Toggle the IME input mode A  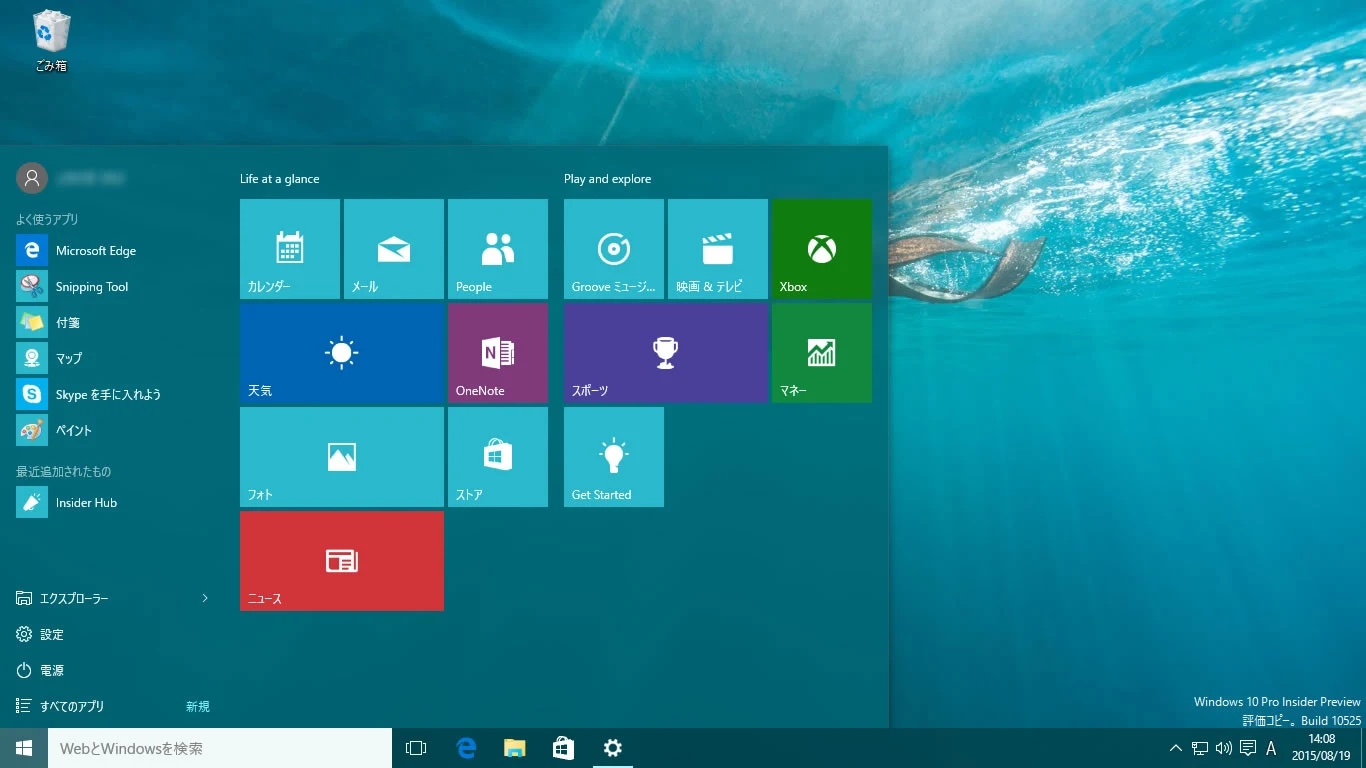point(1271,748)
